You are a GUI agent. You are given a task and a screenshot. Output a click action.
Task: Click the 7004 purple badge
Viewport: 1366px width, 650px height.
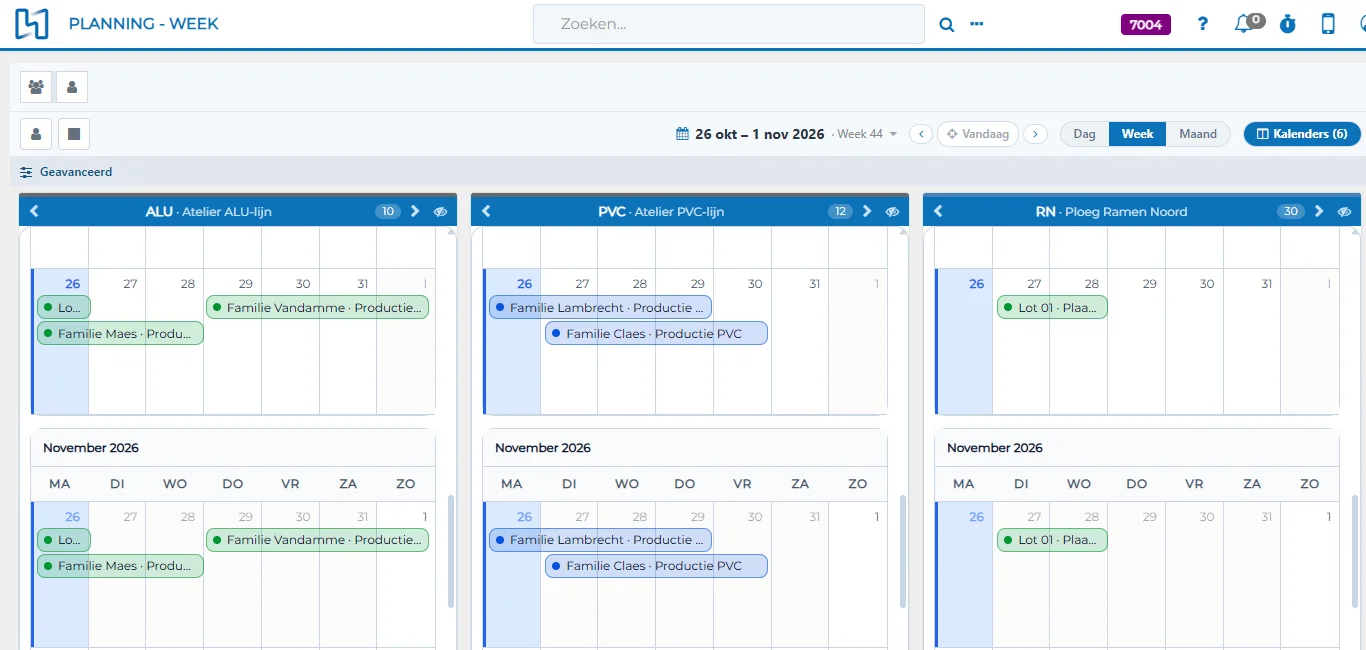1145,25
